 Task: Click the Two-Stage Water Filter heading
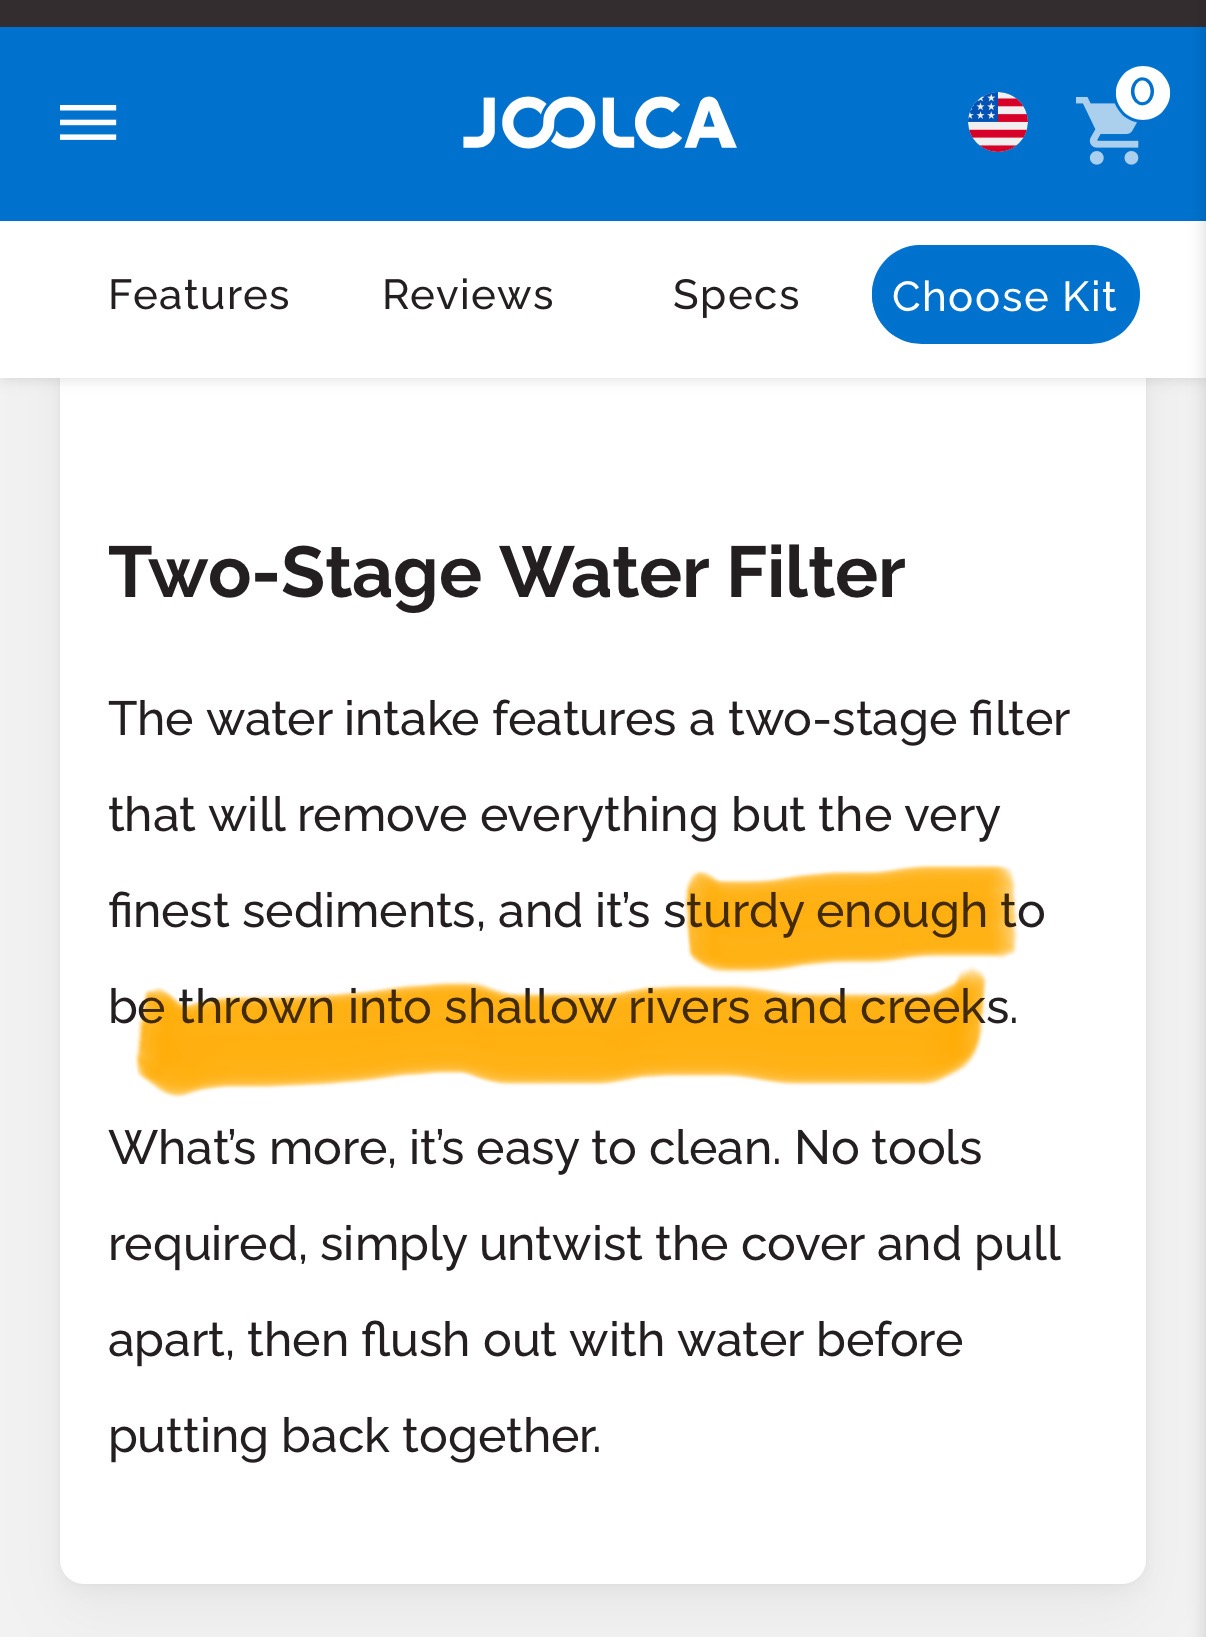coord(507,573)
